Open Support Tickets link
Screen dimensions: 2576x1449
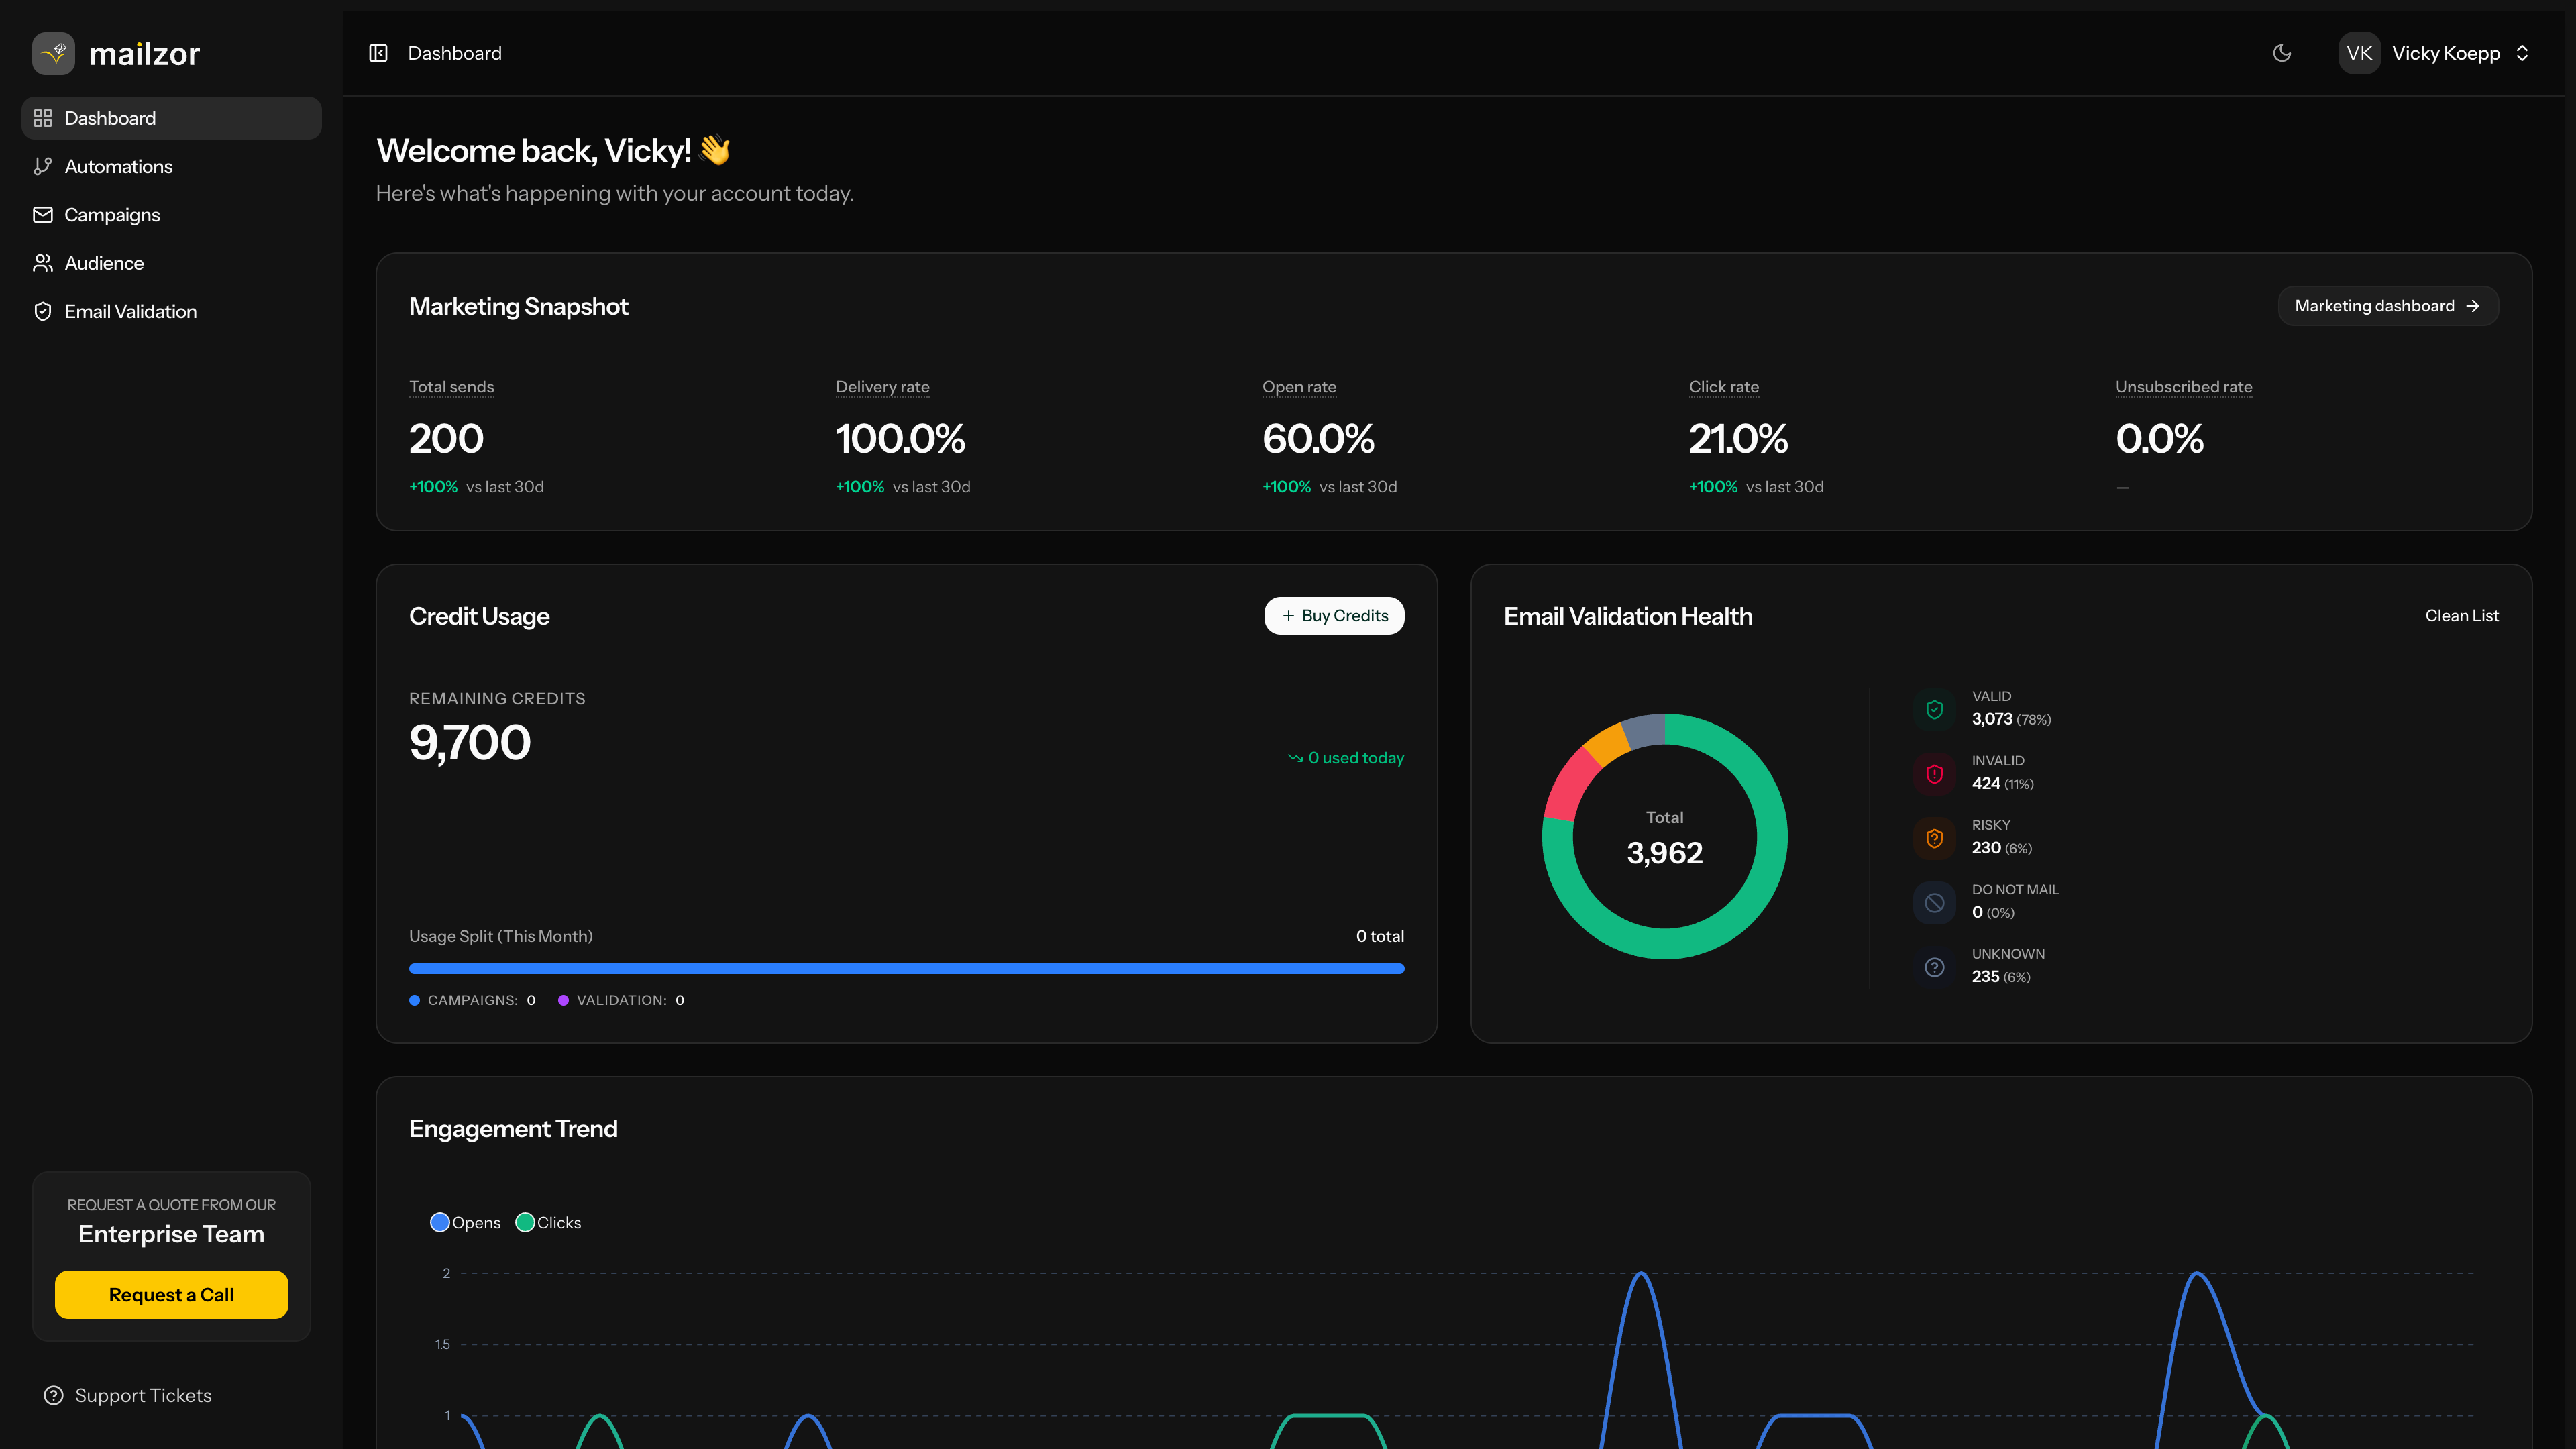[128, 1395]
